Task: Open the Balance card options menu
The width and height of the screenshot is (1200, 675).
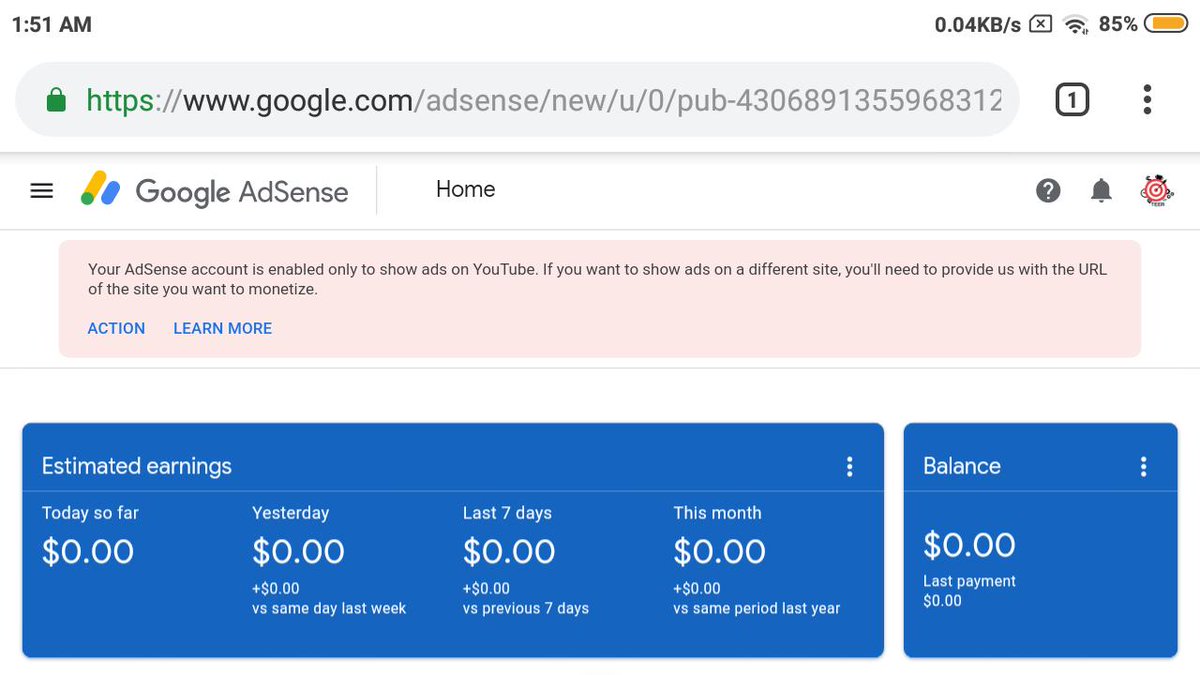Action: tap(1143, 466)
